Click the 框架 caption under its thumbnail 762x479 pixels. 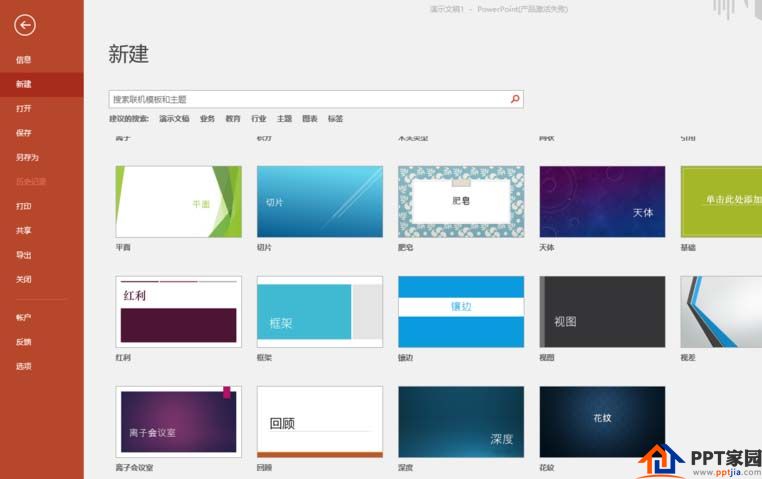264,358
